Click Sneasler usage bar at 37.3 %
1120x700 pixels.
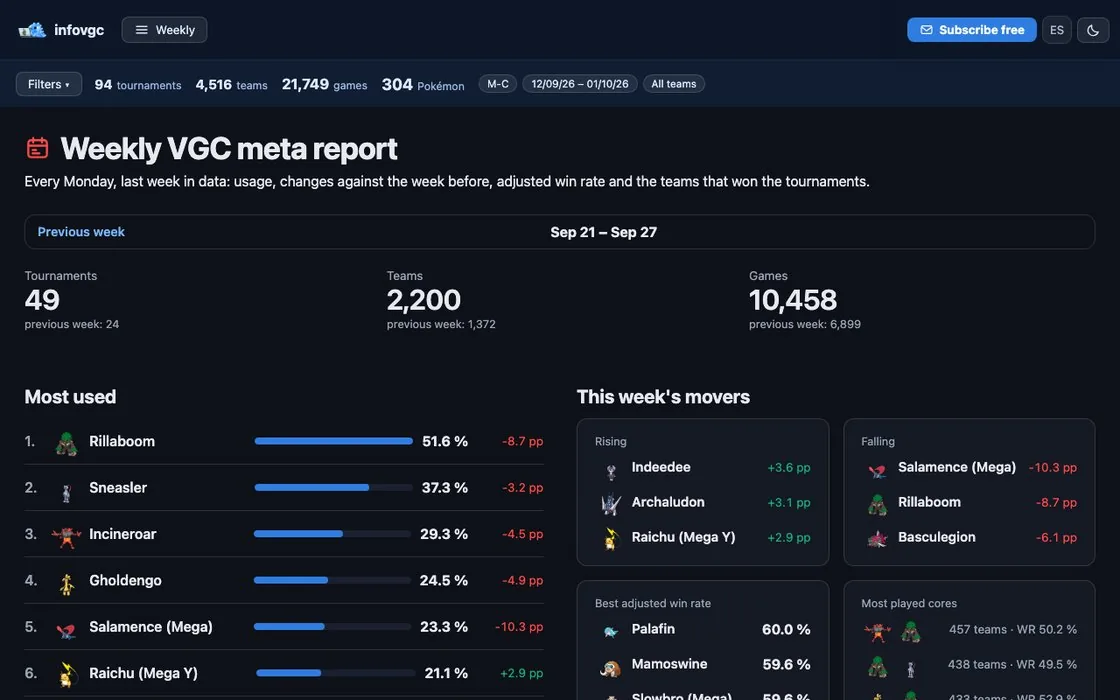click(334, 488)
